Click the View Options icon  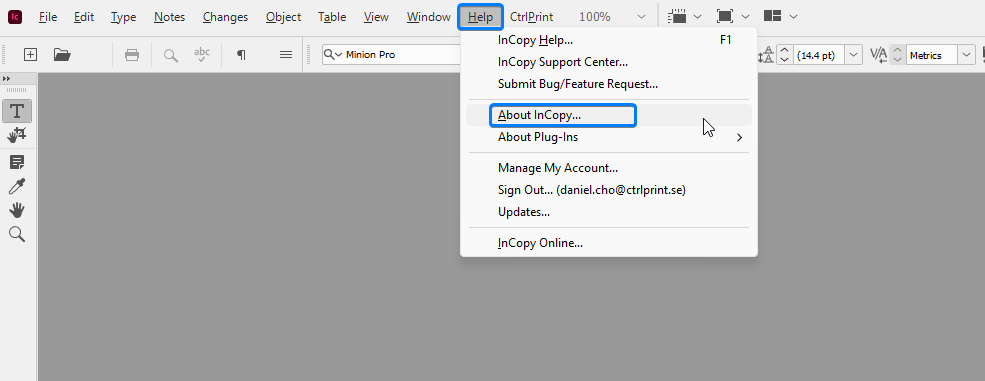(x=676, y=16)
